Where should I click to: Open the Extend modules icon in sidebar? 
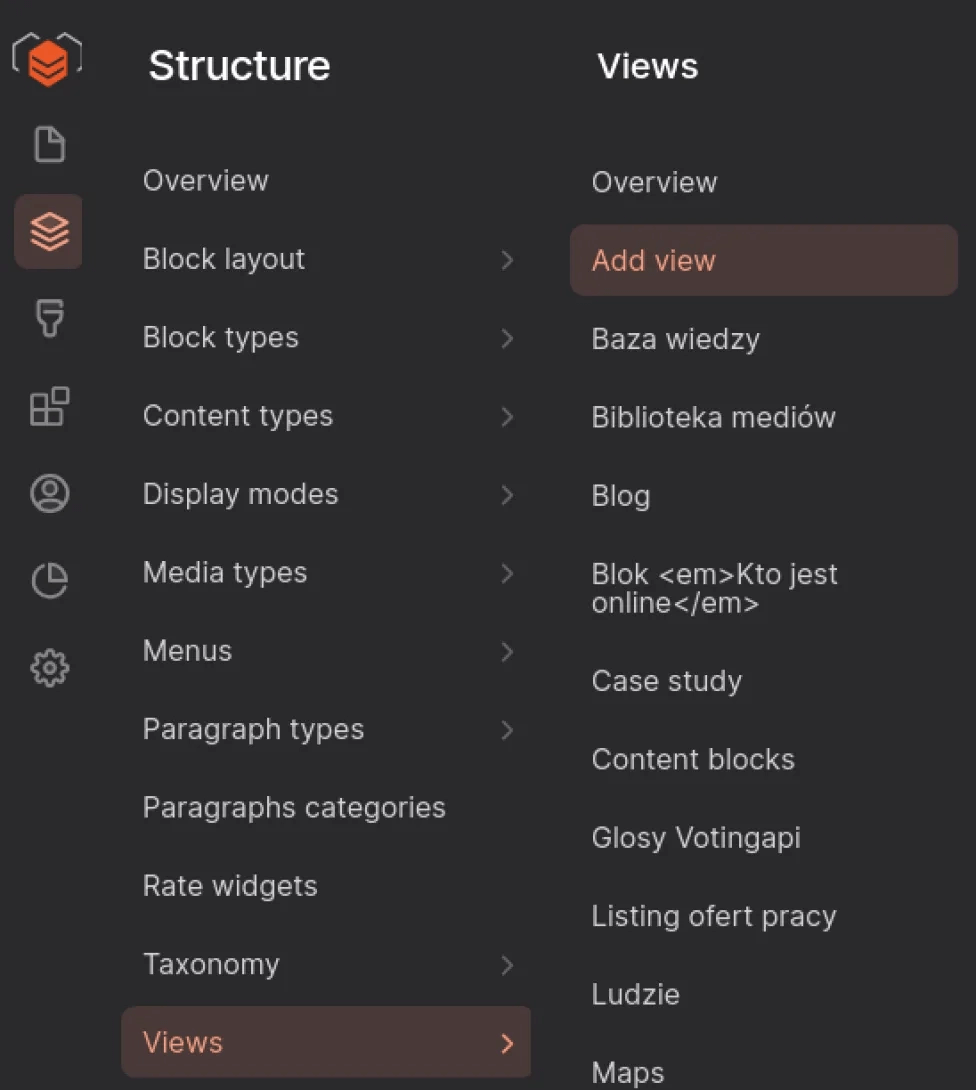(x=49, y=407)
